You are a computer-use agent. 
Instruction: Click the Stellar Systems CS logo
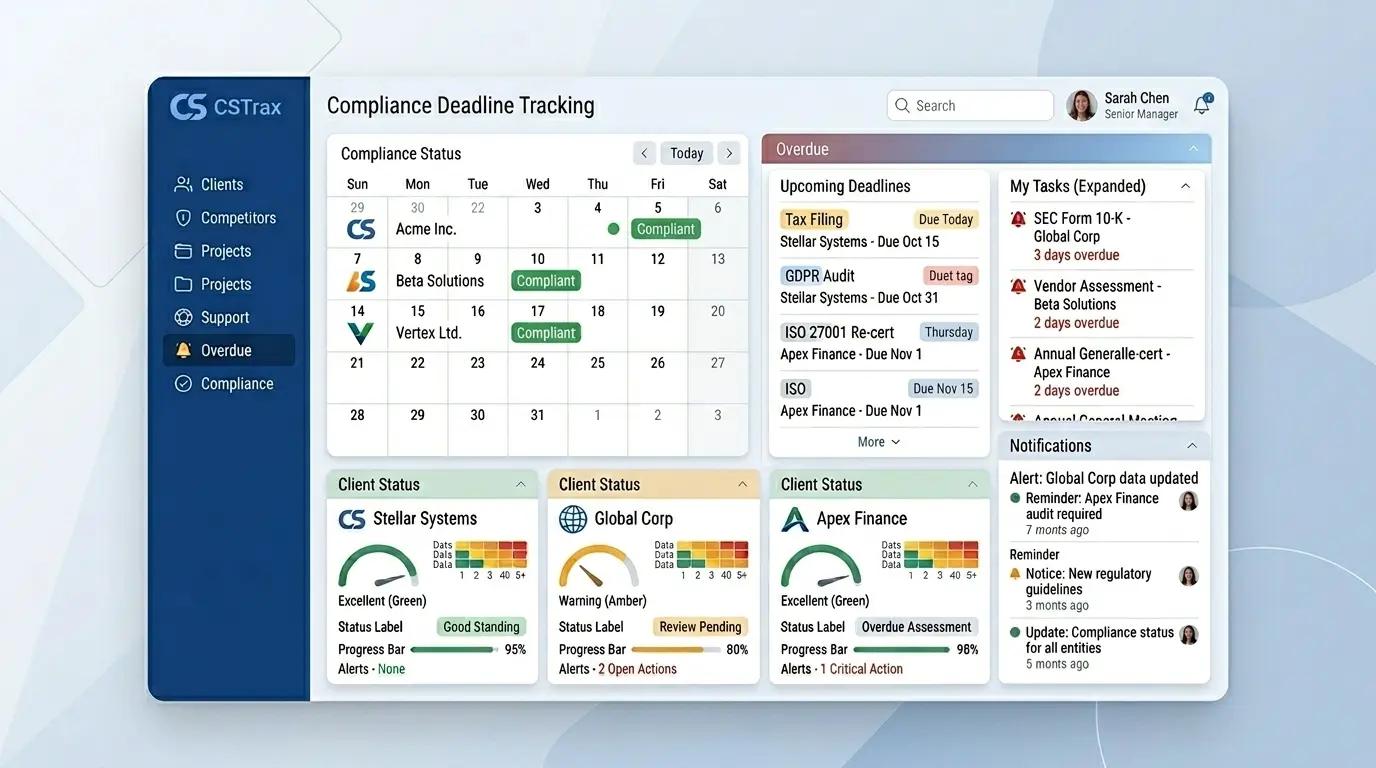tap(352, 518)
